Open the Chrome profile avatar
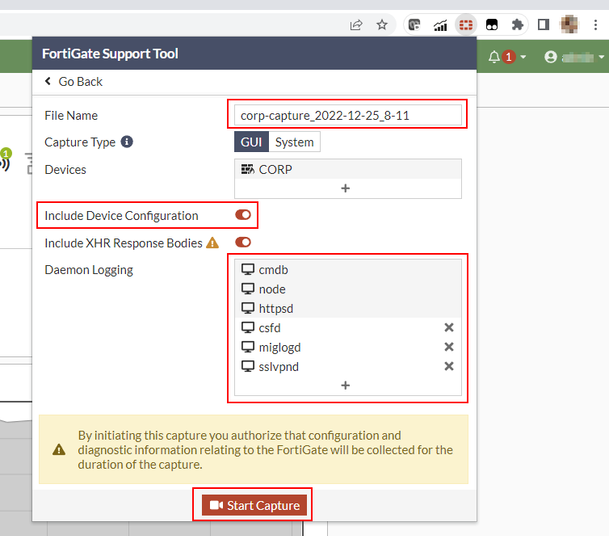Screen dimensions: 609x536 pyautogui.click(x=569, y=25)
